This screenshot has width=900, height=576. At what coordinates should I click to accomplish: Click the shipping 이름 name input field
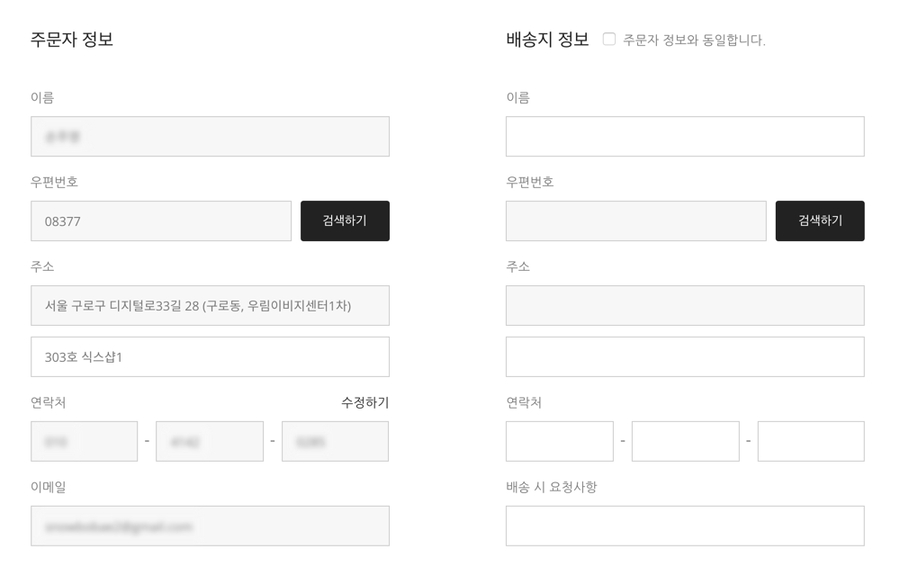685,136
